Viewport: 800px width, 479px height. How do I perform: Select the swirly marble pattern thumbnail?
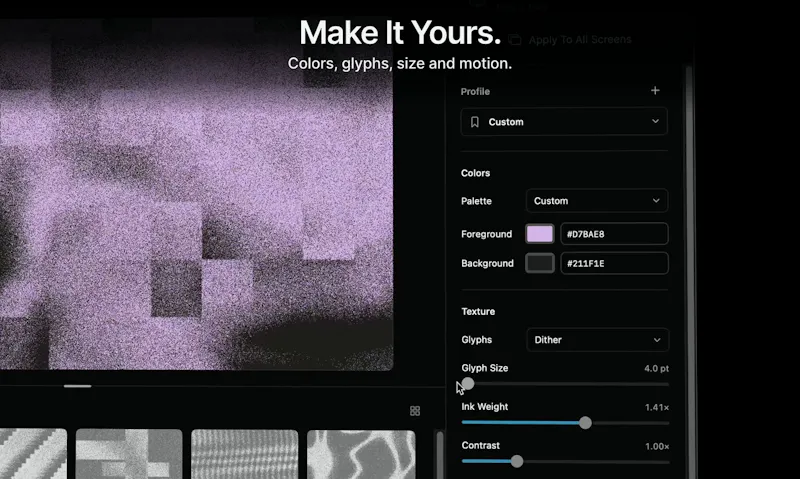click(361, 454)
